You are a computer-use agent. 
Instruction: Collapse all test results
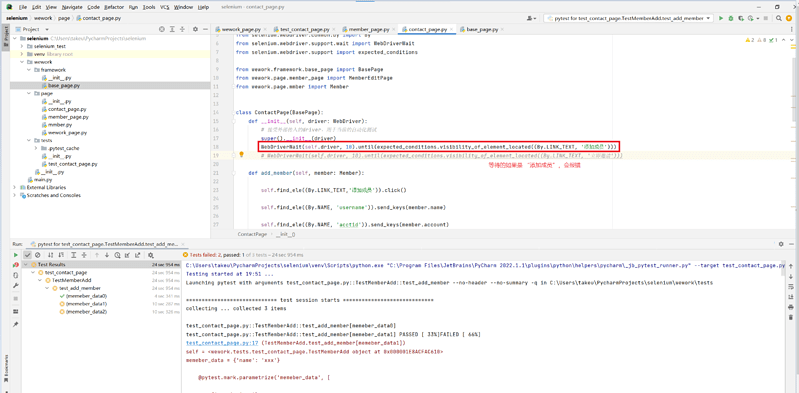pos(84,255)
